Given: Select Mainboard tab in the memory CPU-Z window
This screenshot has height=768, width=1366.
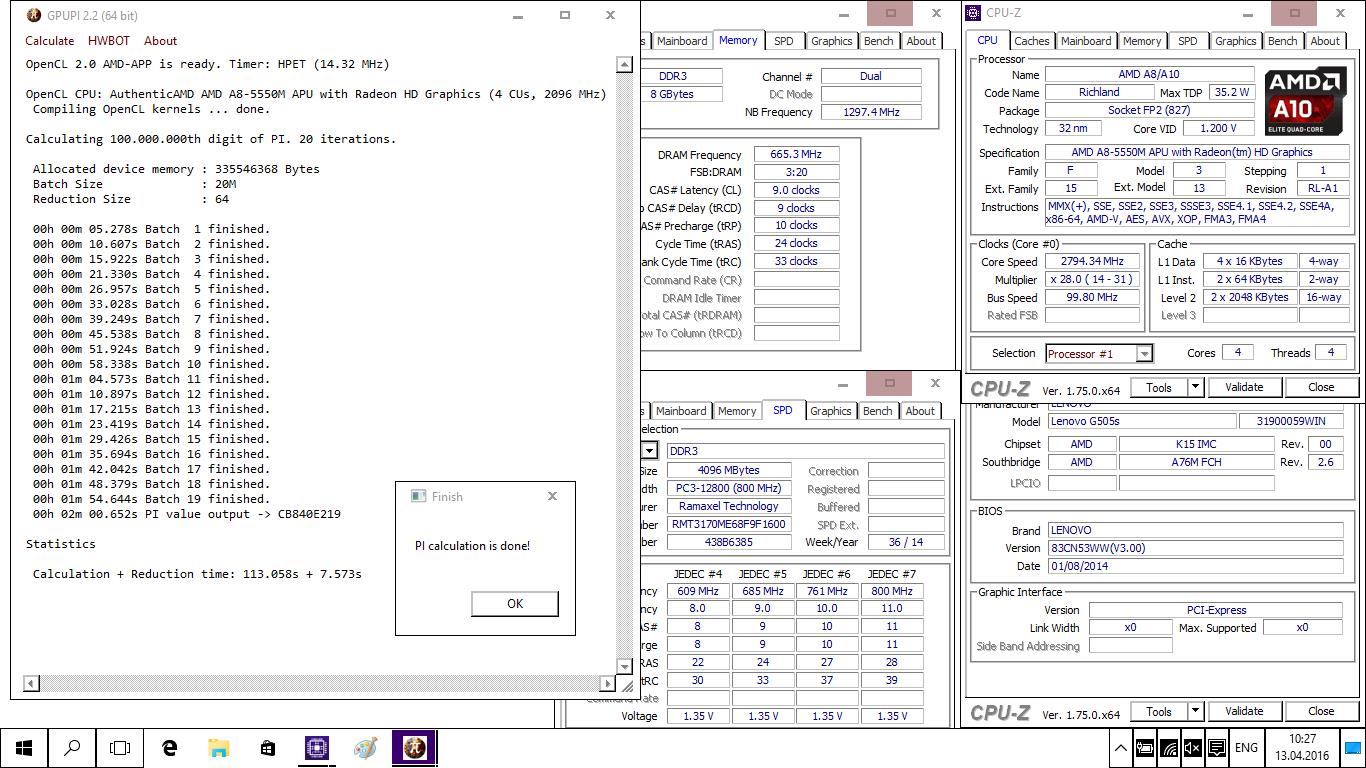Looking at the screenshot, I should [682, 41].
